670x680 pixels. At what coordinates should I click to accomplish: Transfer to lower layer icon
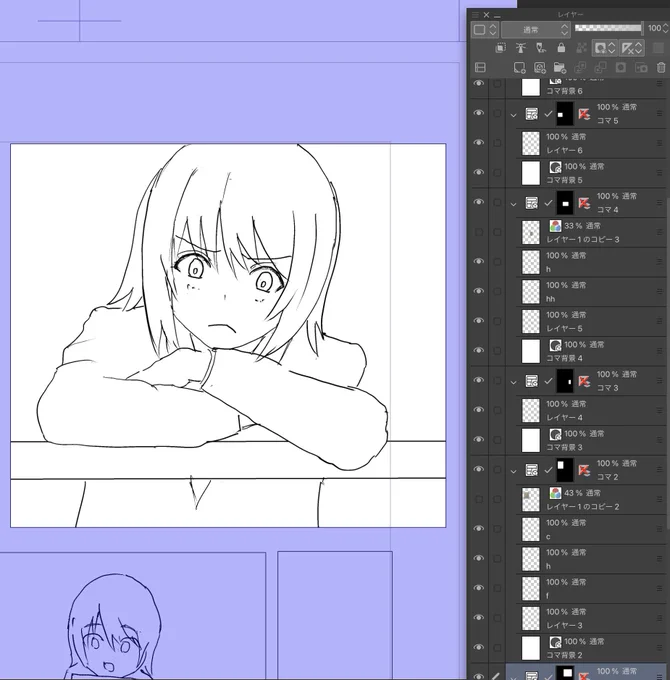[580, 68]
